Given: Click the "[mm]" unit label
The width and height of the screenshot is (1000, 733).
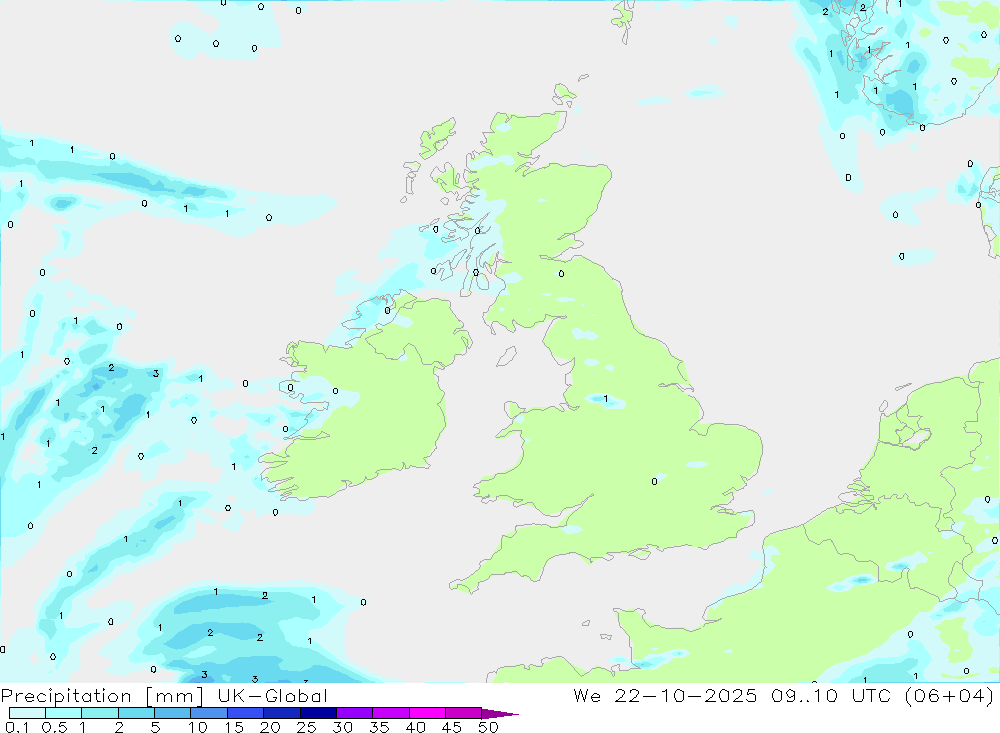Looking at the screenshot, I should (x=175, y=696).
